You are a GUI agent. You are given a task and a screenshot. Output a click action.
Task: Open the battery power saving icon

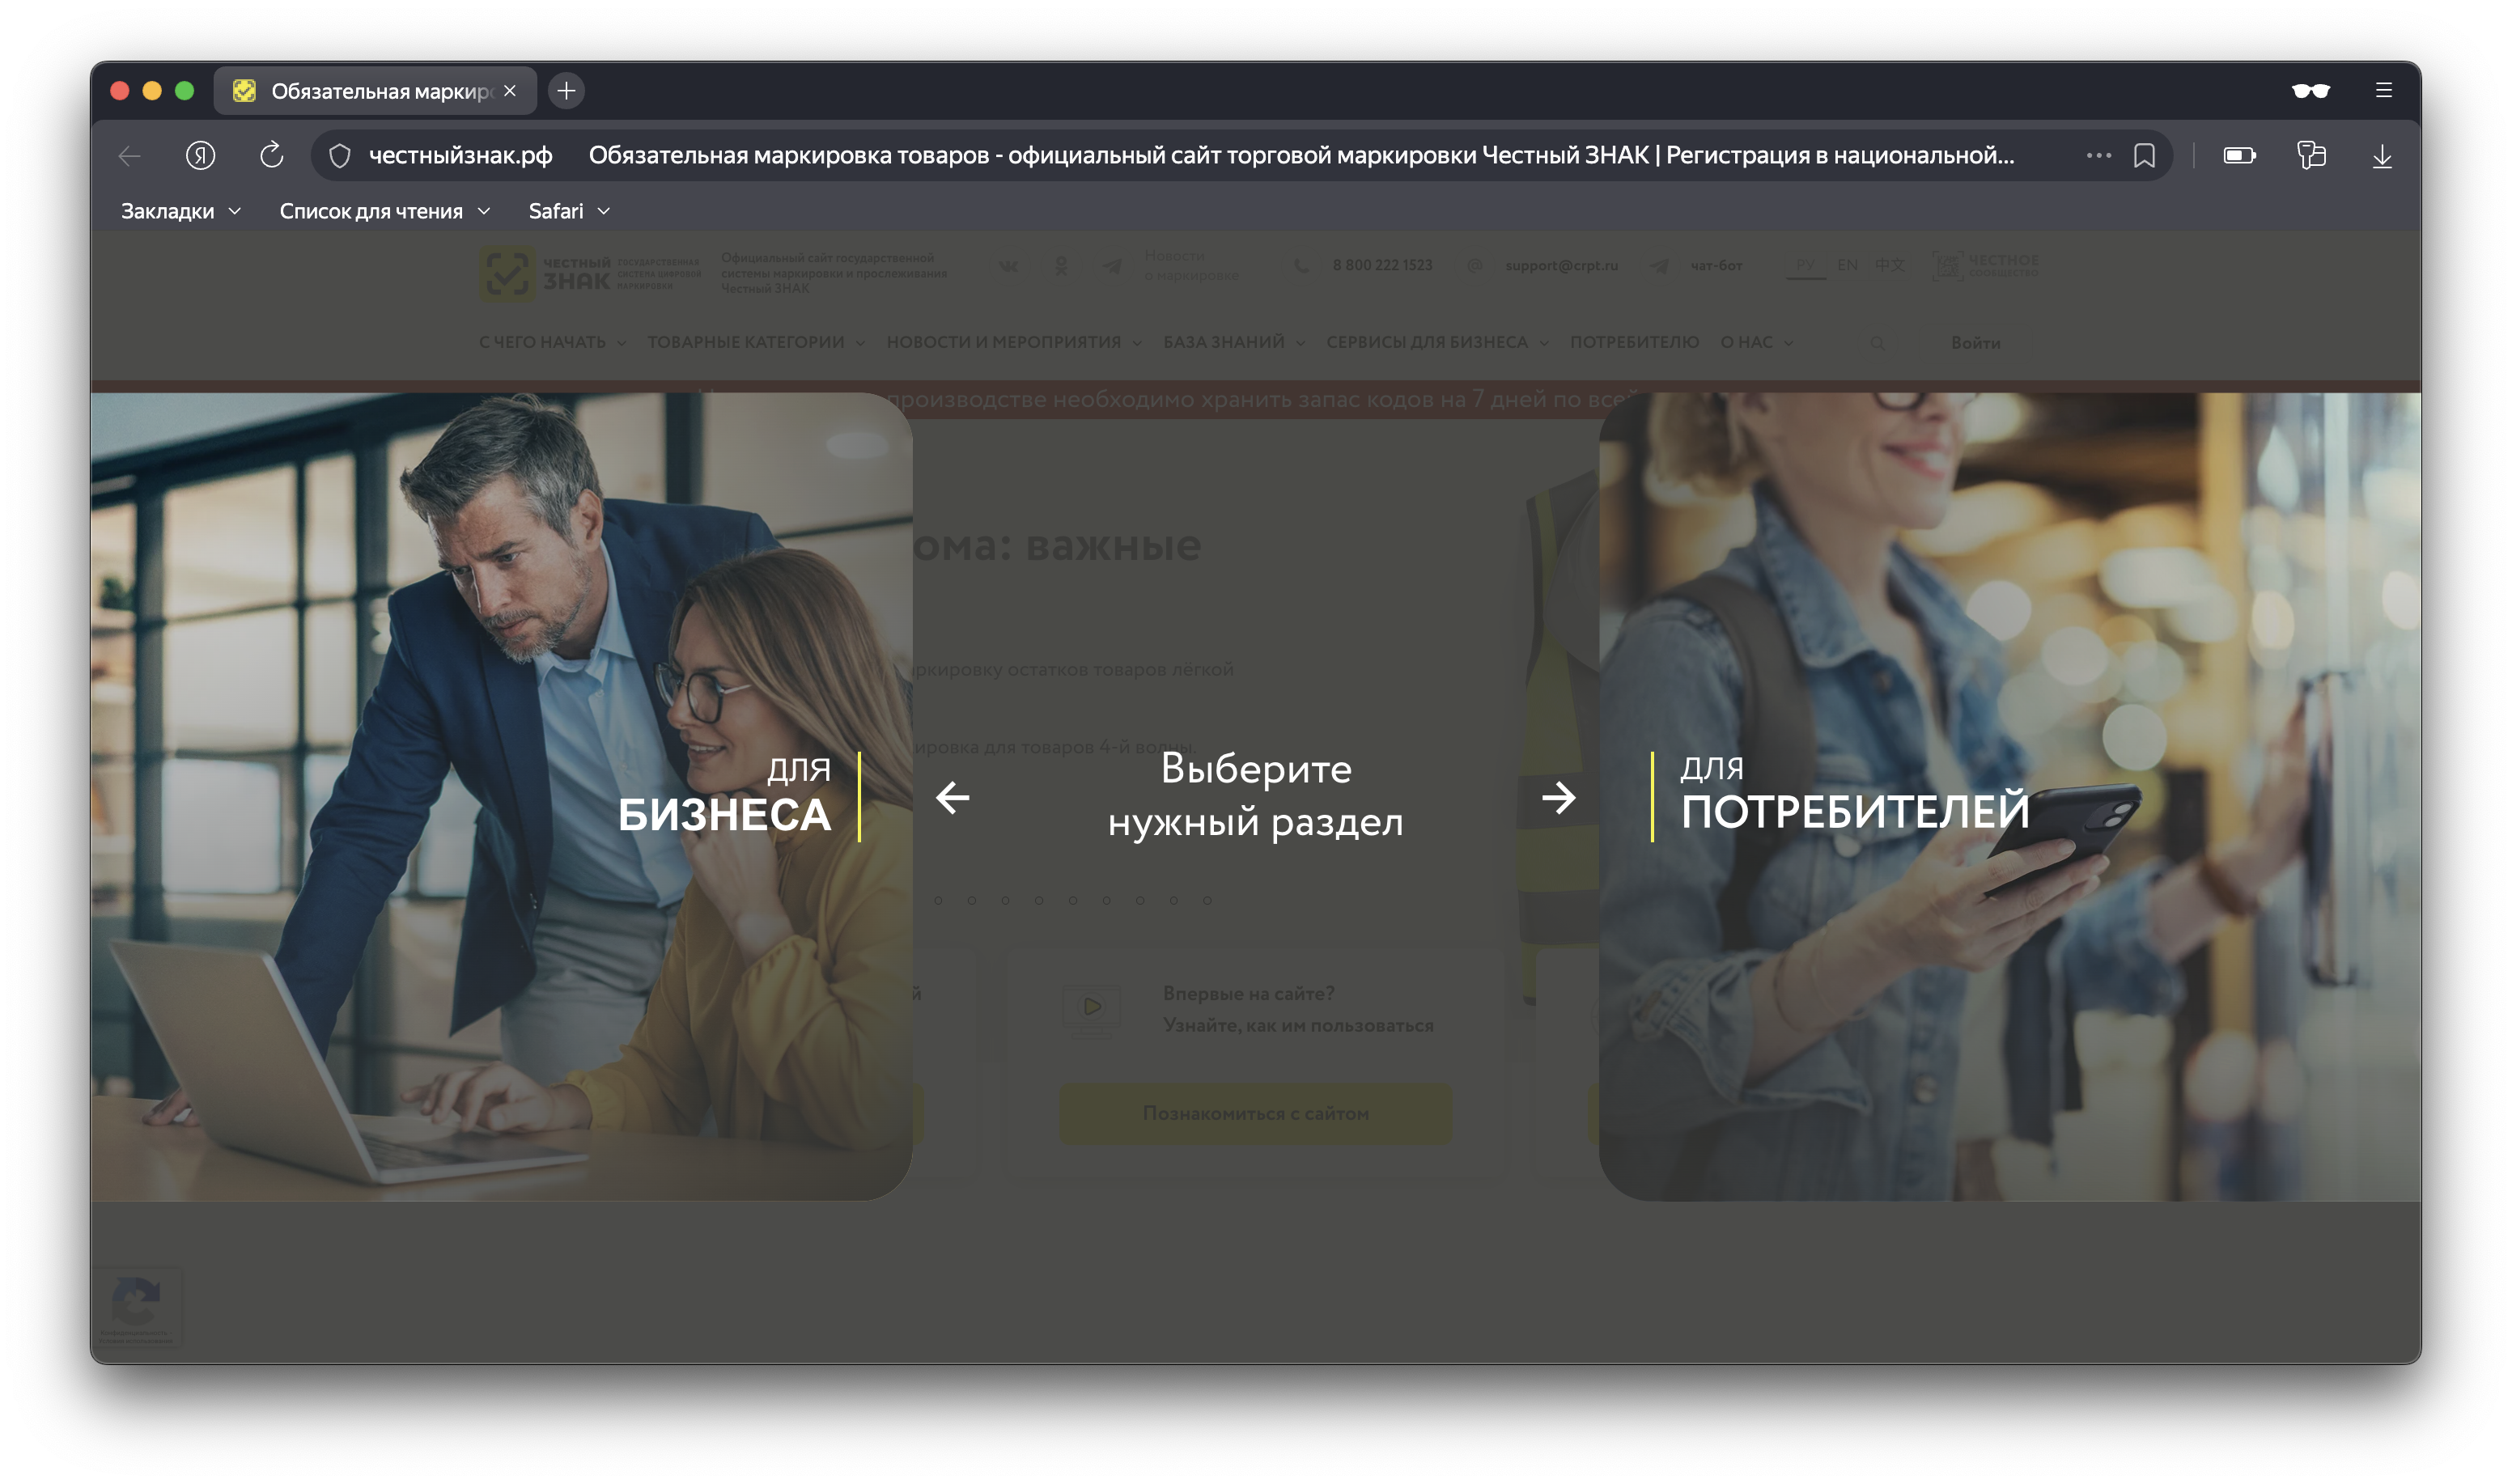click(2239, 155)
